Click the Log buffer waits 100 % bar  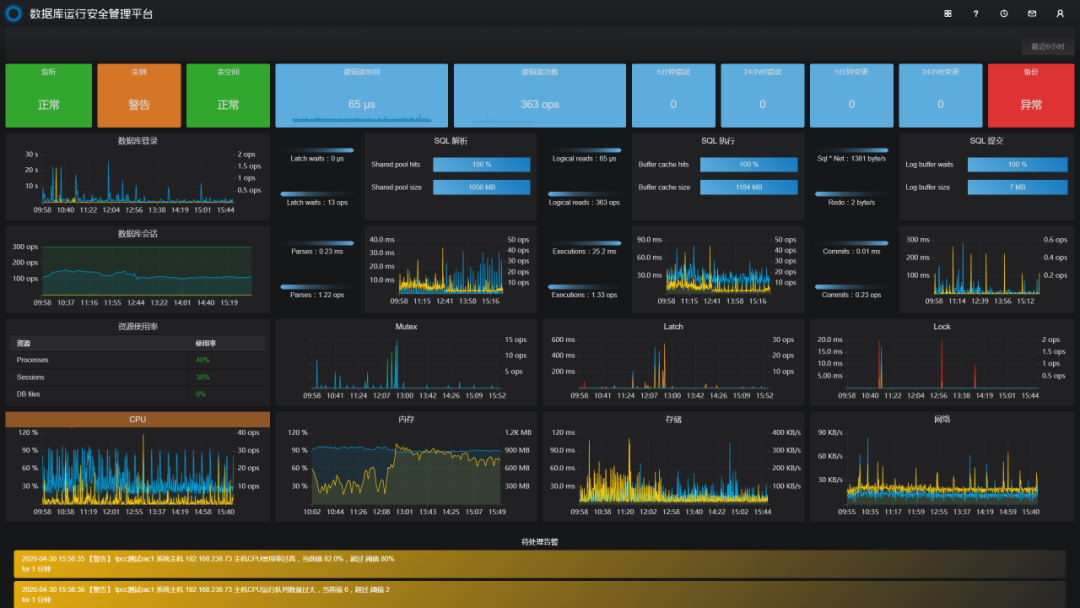[x=1017, y=165]
